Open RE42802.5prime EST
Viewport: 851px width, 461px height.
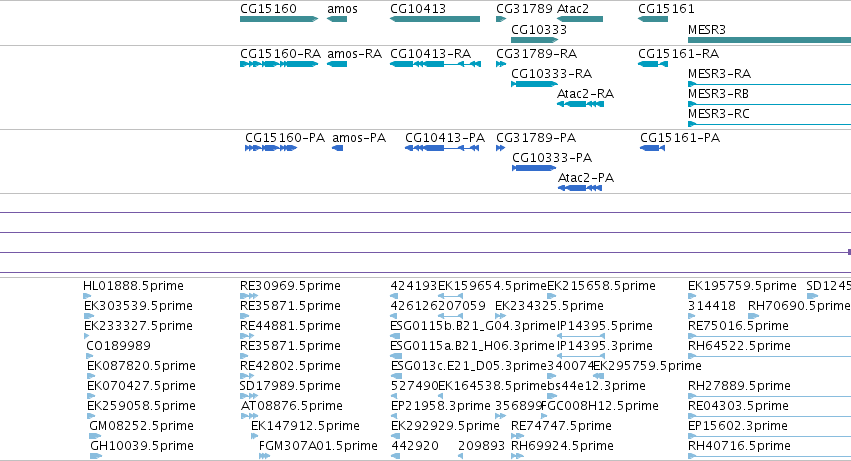pos(290,366)
